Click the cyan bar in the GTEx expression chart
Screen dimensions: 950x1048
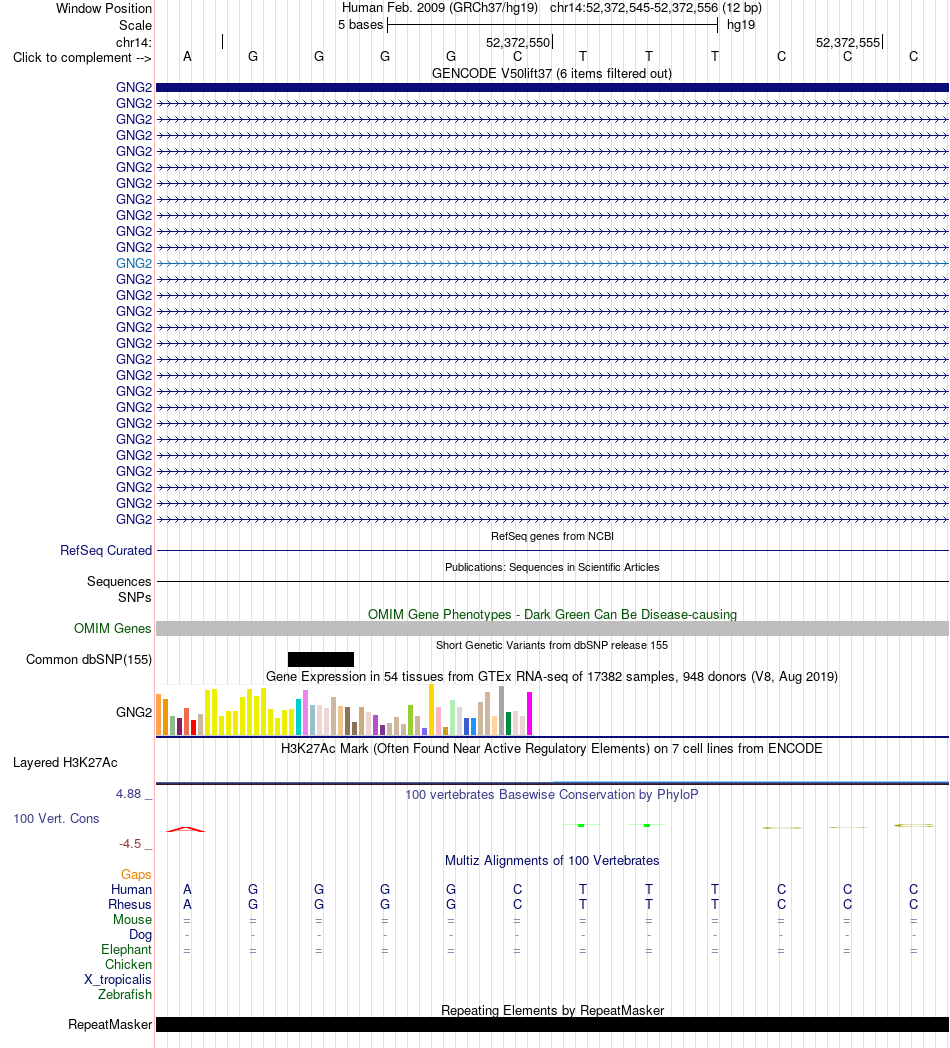[x=298, y=717]
